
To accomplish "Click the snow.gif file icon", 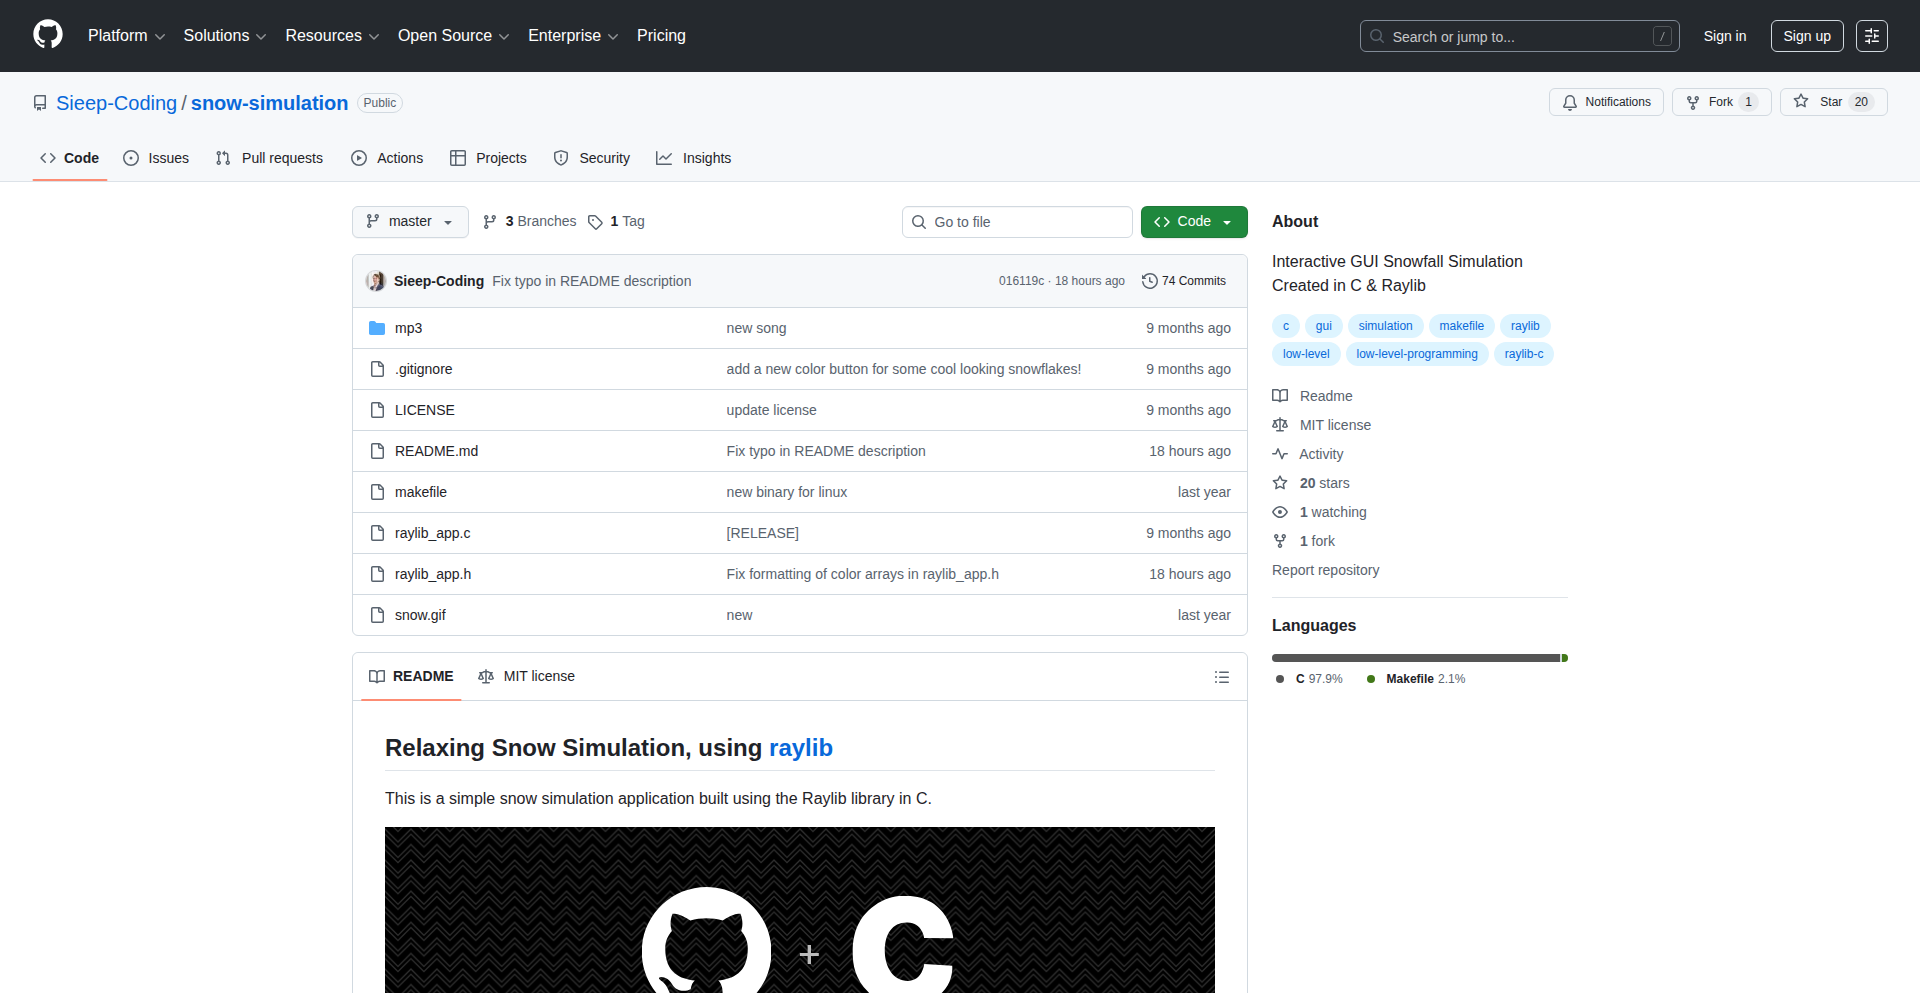I will point(377,615).
